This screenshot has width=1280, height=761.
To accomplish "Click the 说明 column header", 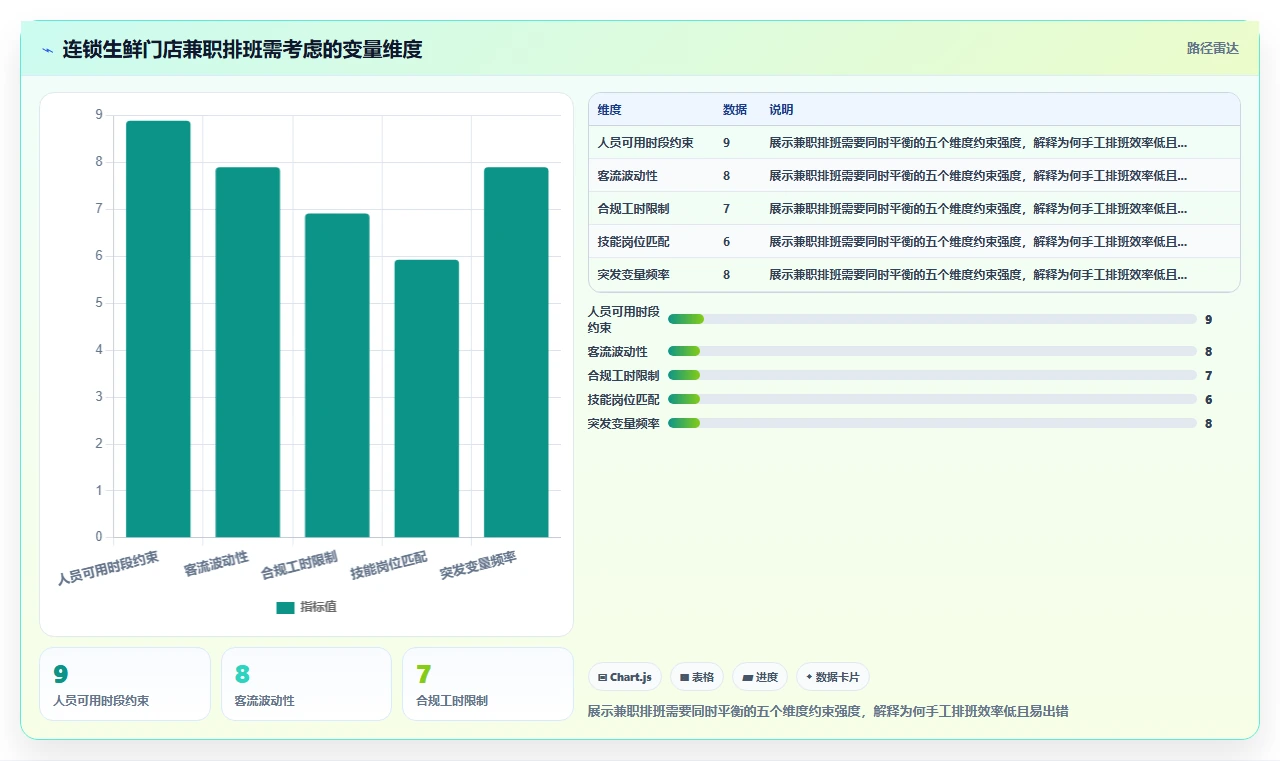I will (x=781, y=110).
